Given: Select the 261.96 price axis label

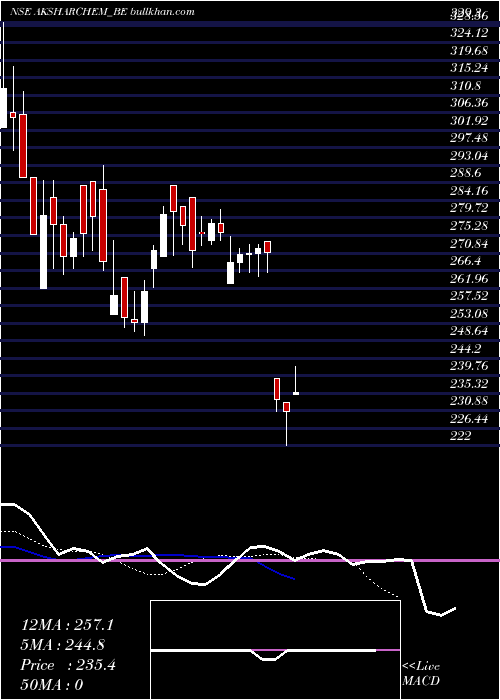Looking at the screenshot, I should pyautogui.click(x=470, y=278).
